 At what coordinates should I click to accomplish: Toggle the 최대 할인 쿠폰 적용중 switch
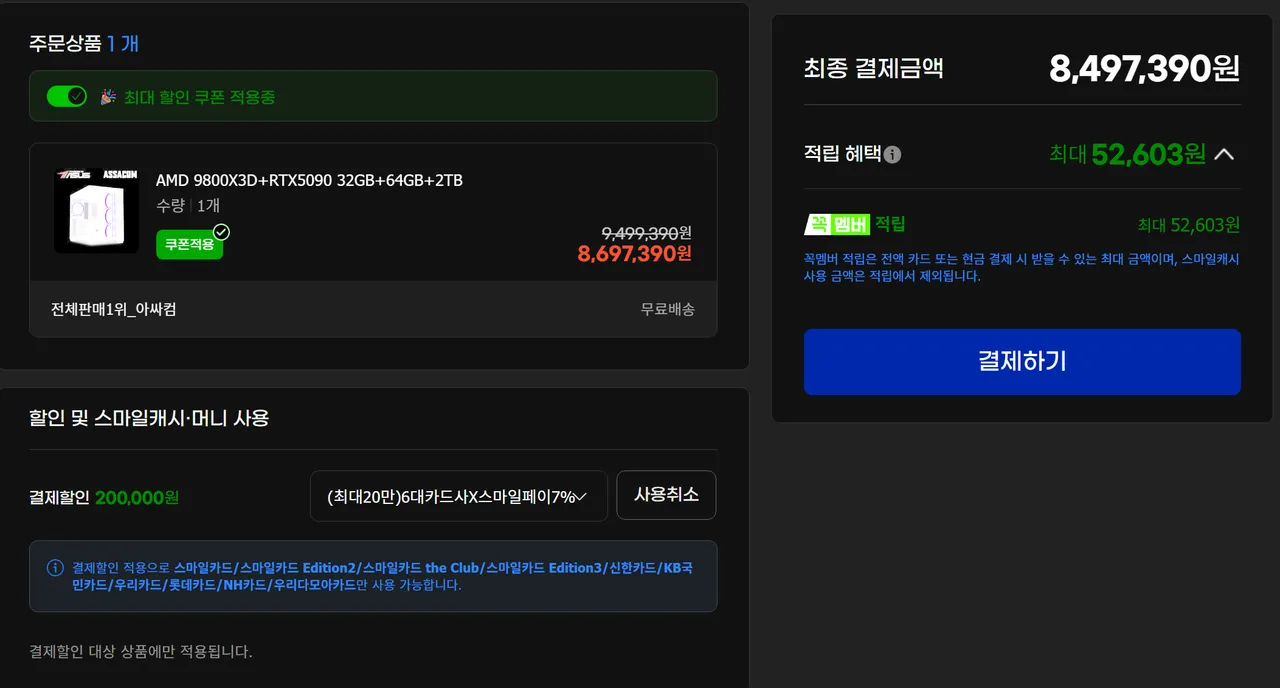click(x=67, y=96)
